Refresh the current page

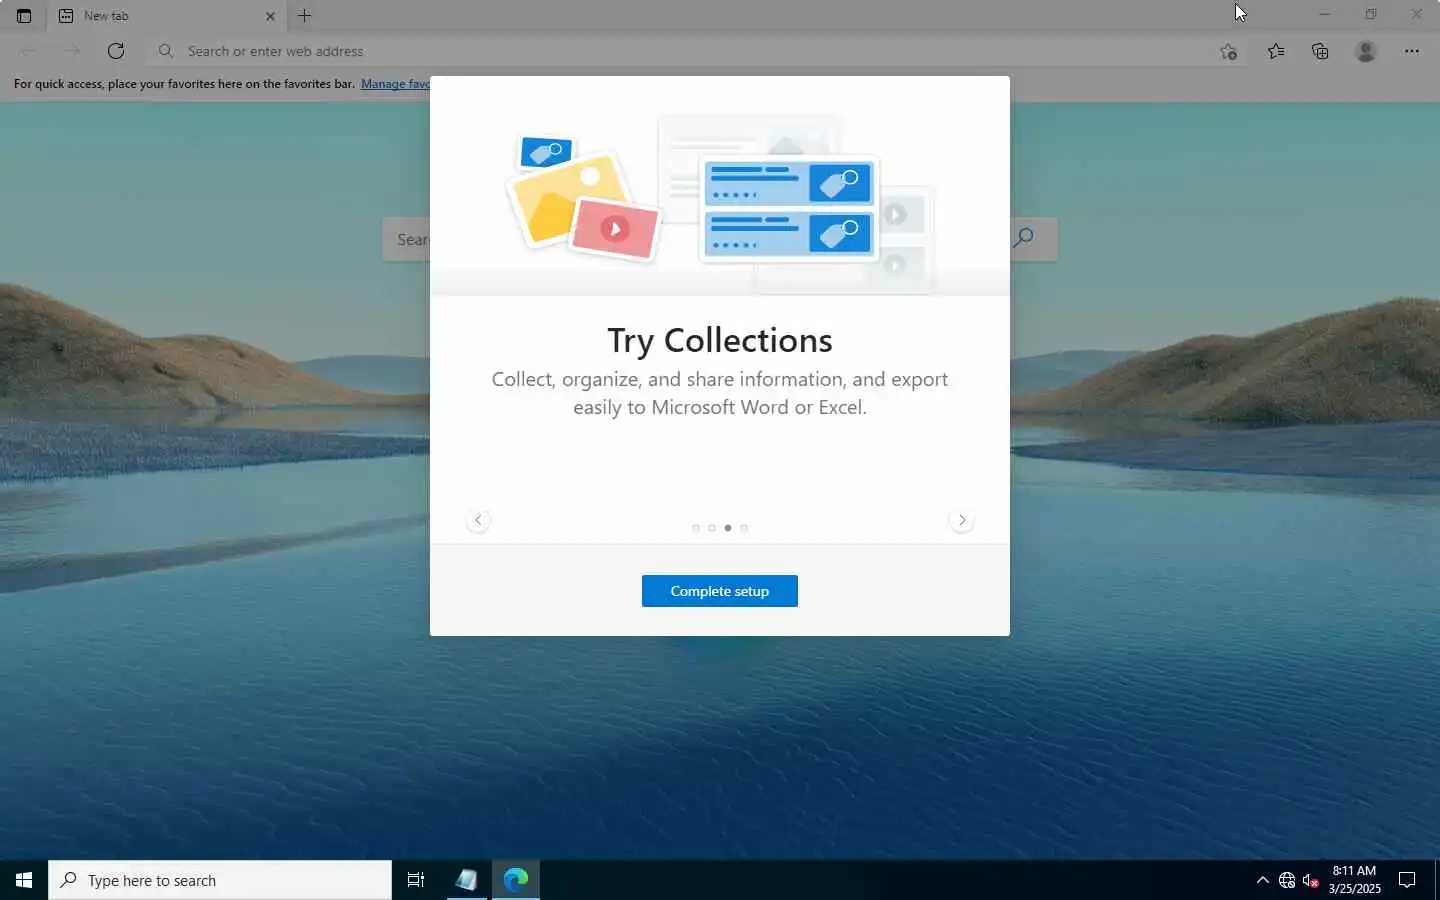(x=116, y=51)
